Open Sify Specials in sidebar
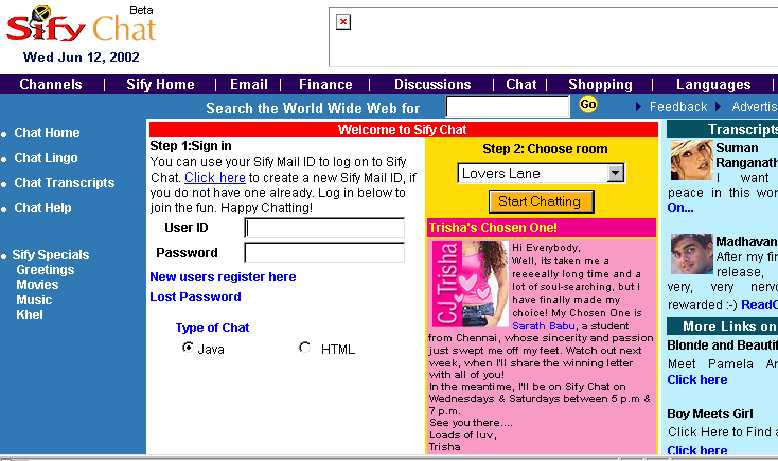This screenshot has width=778, height=461. tap(51, 255)
